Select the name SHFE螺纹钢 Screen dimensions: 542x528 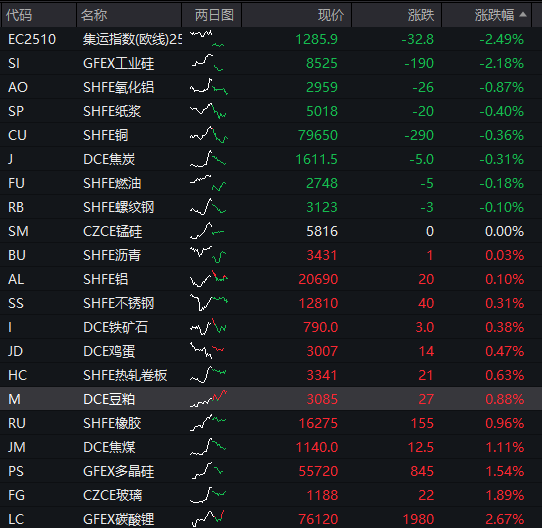119,207
